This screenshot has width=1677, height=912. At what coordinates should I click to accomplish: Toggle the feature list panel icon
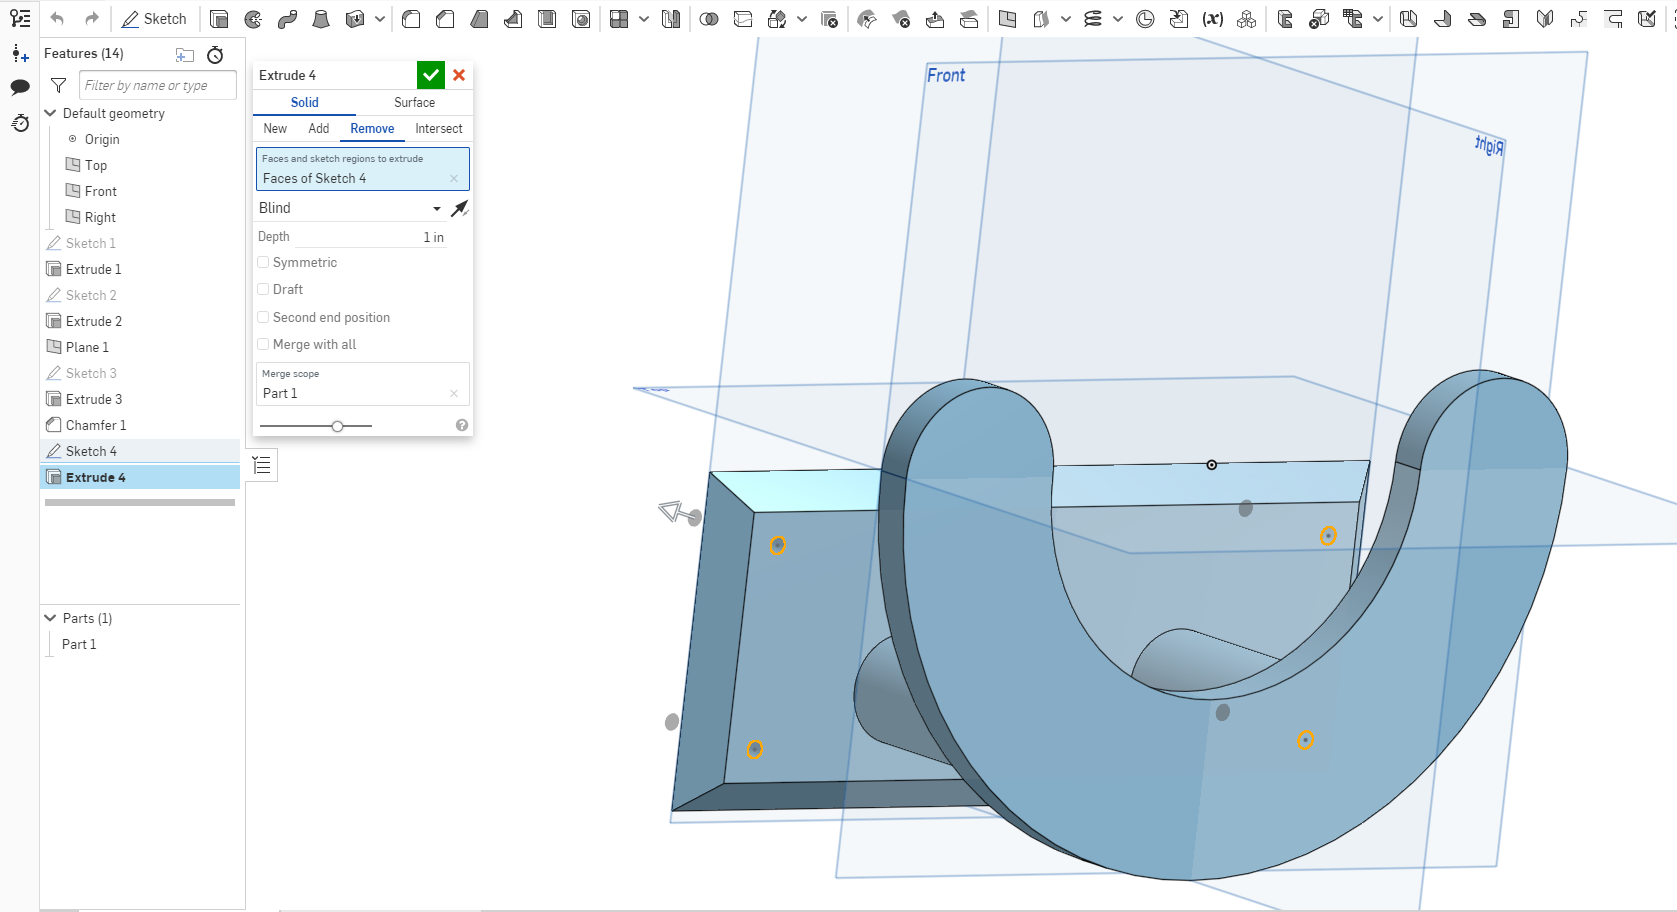pyautogui.click(x=20, y=19)
